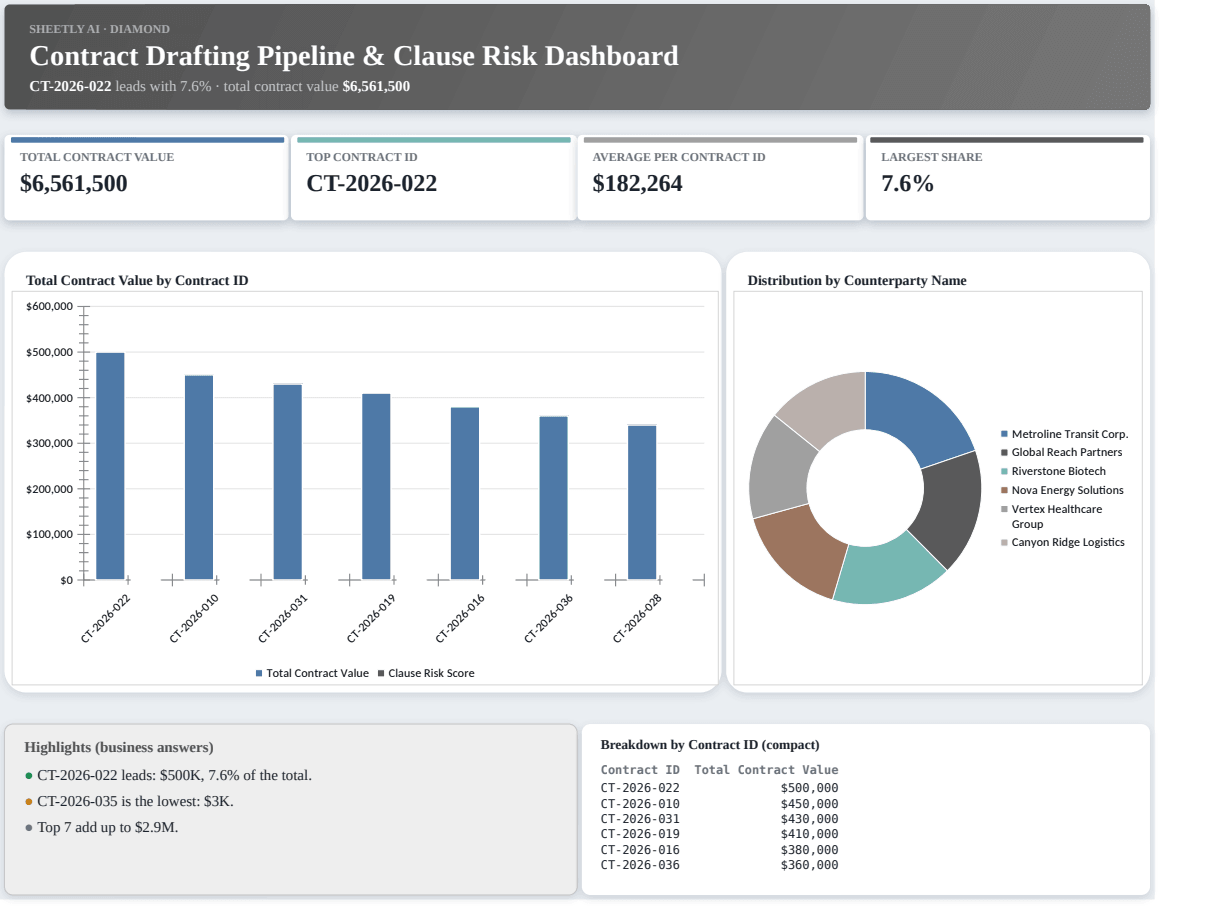Click the dashboard title 'Contract Drafting Pipeline & Clause Risk Dashboard'
The width and height of the screenshot is (1227, 922).
click(354, 56)
